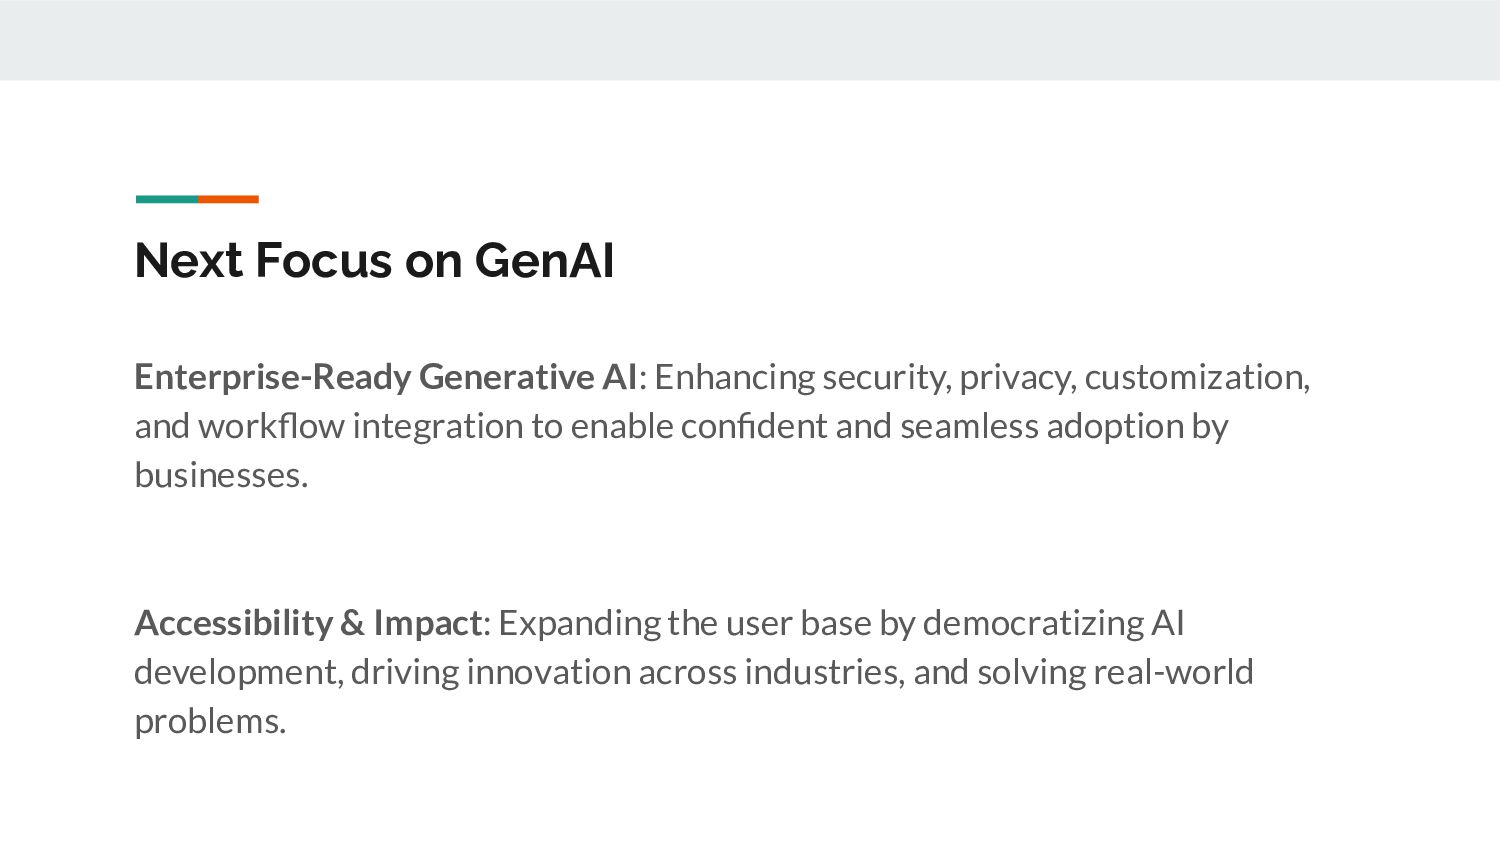The image size is (1500, 844).
Task: Click the word 'businesses.' ending first paragraph
Action: click(x=221, y=475)
